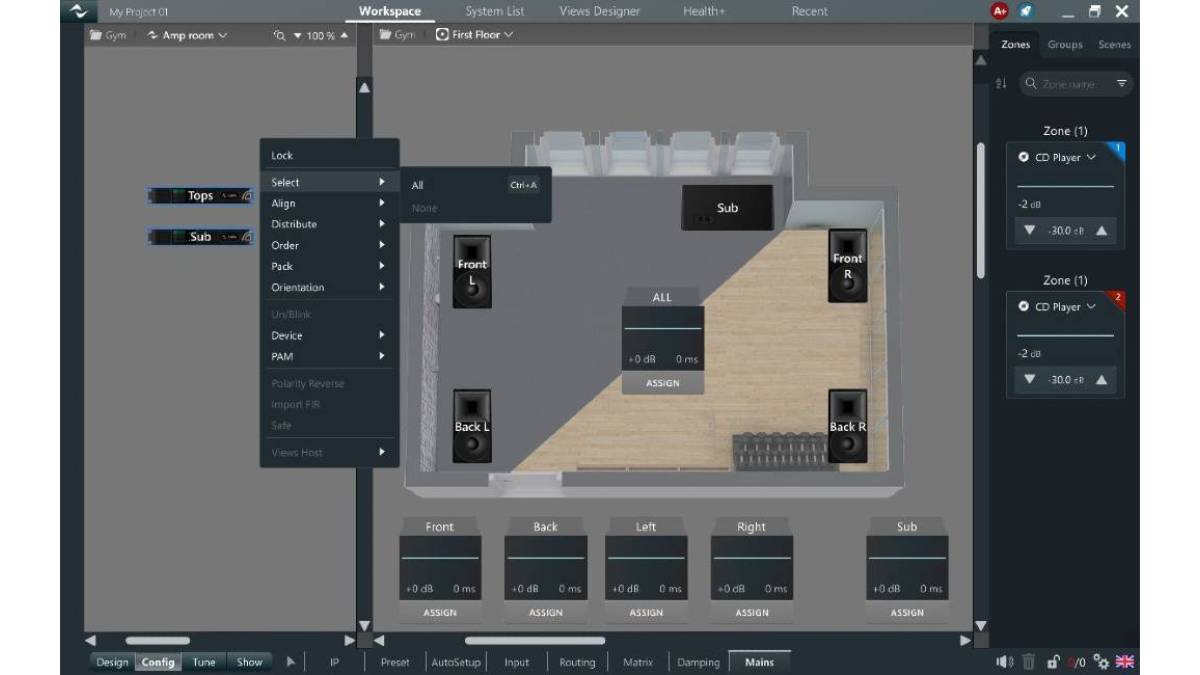Choose Lock from the context menu
The height and width of the screenshot is (675, 1200).
(329, 155)
